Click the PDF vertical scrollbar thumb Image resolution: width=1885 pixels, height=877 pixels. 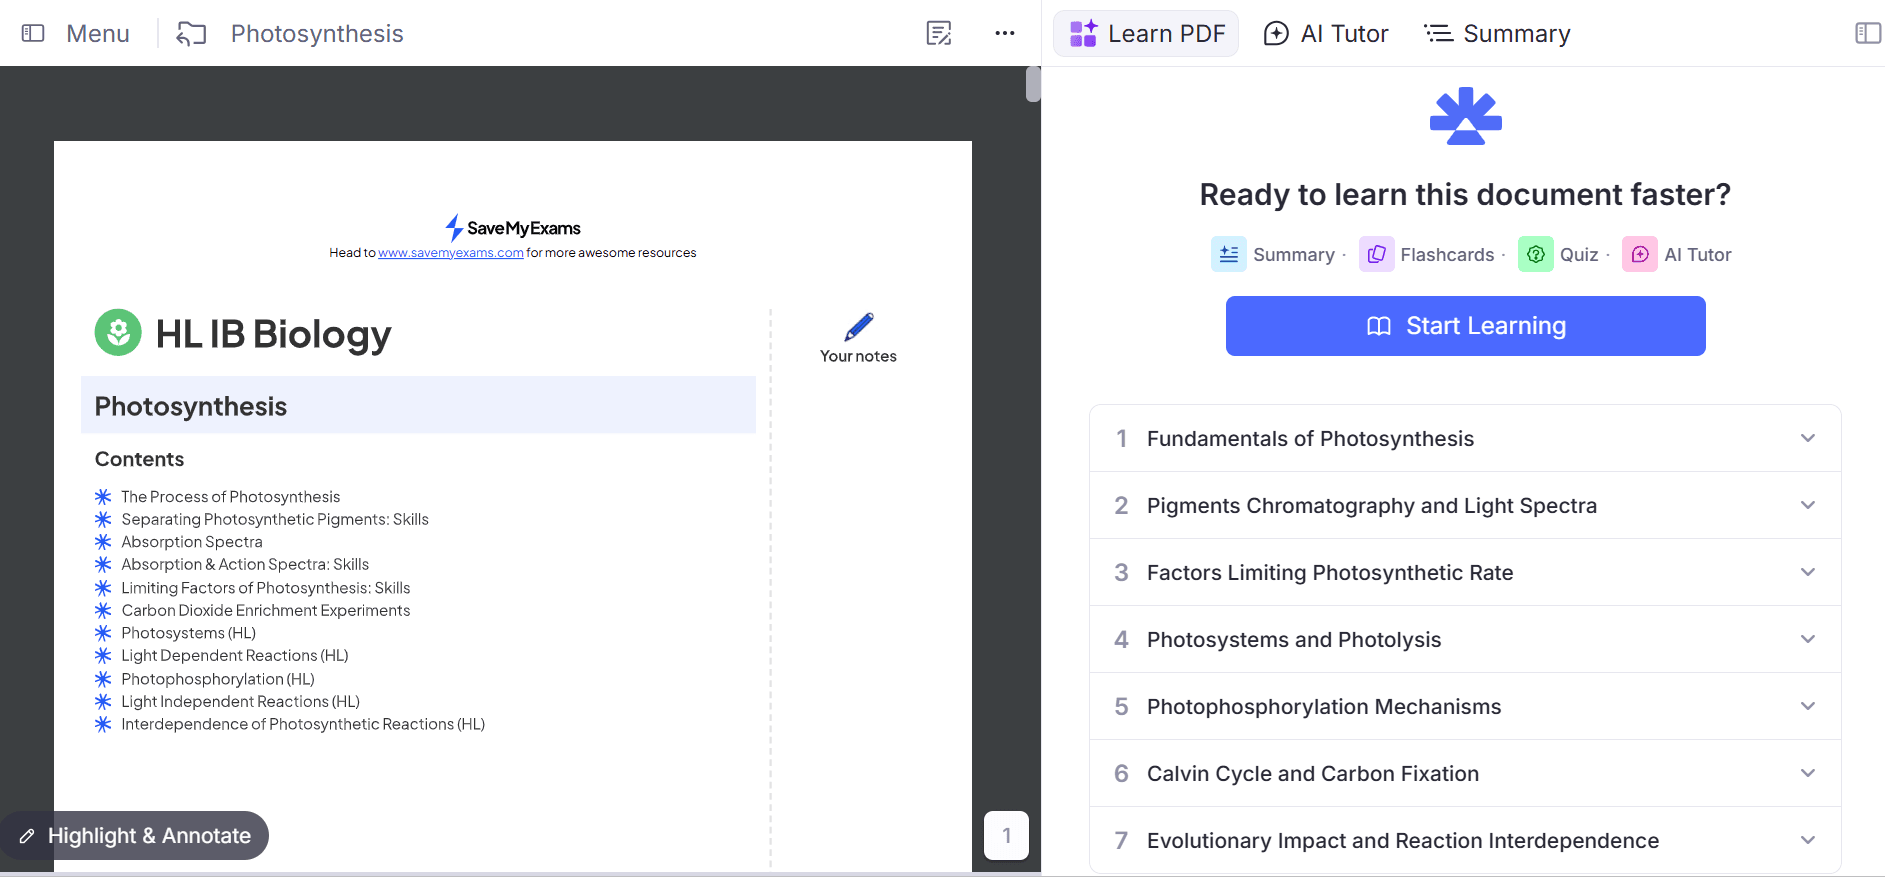coord(1033,84)
